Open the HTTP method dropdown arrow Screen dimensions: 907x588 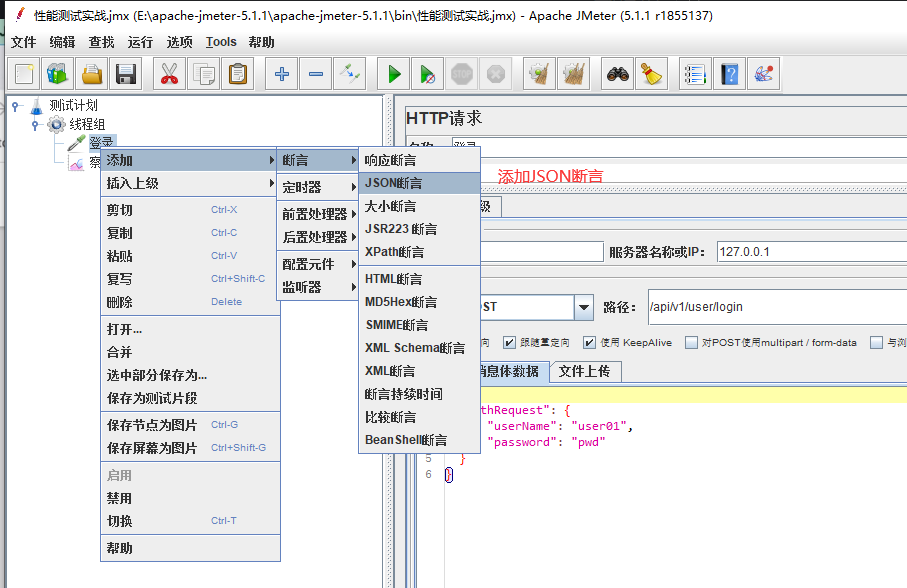584,307
